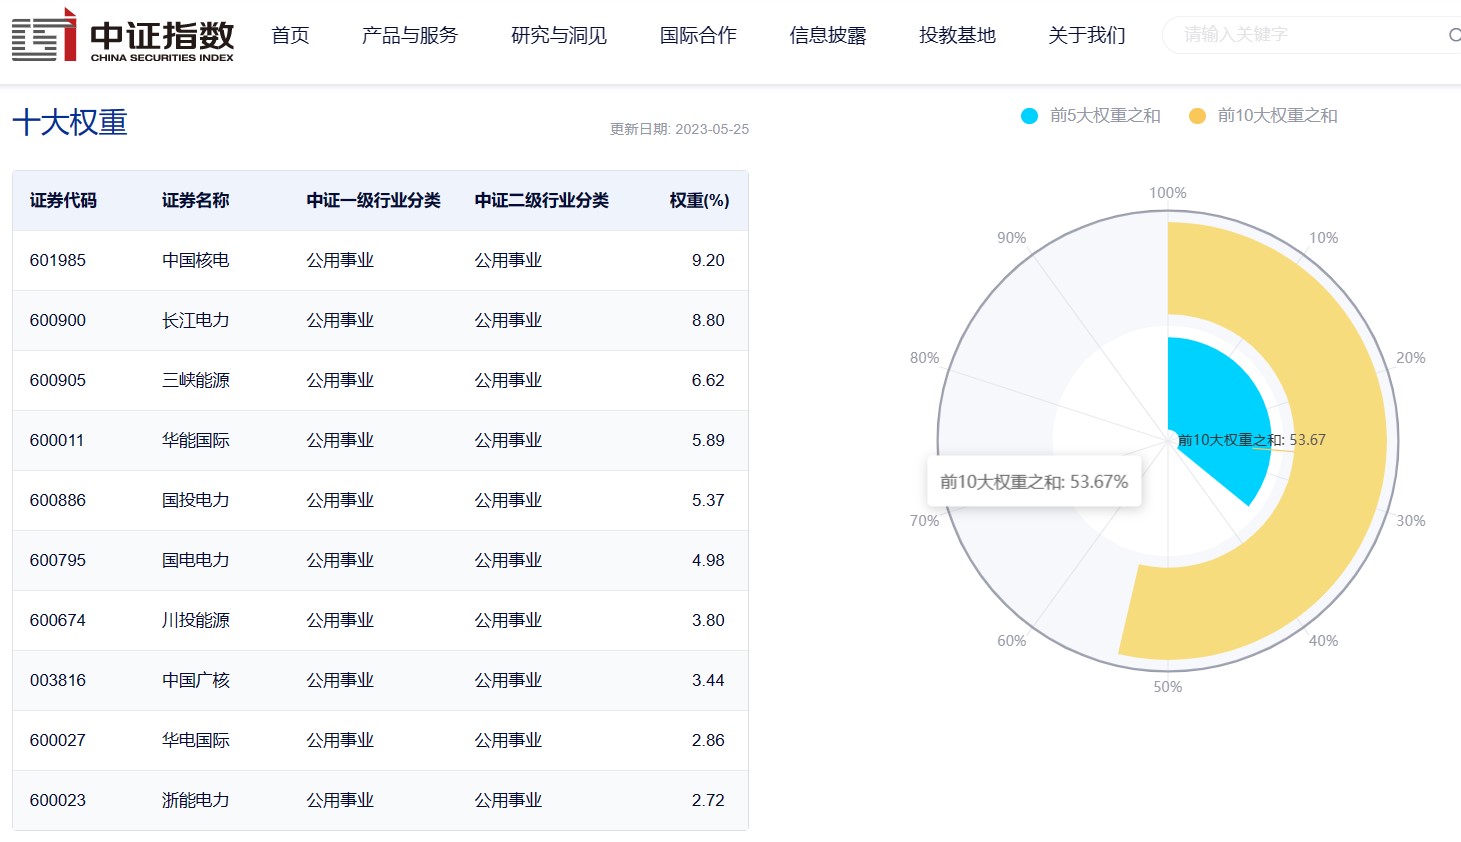Open the 投教基地 menu
This screenshot has width=1461, height=842.
958,36
